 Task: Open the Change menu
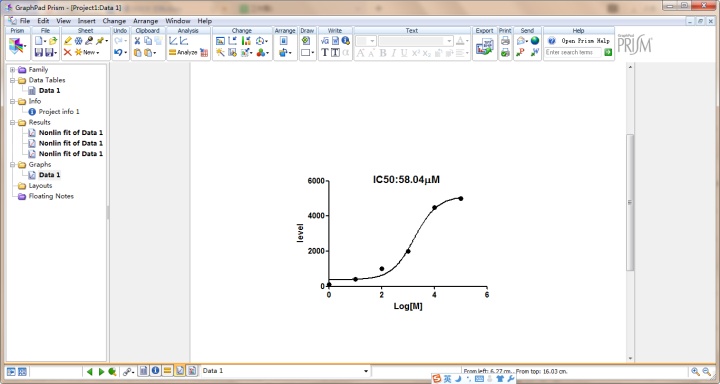[114, 21]
